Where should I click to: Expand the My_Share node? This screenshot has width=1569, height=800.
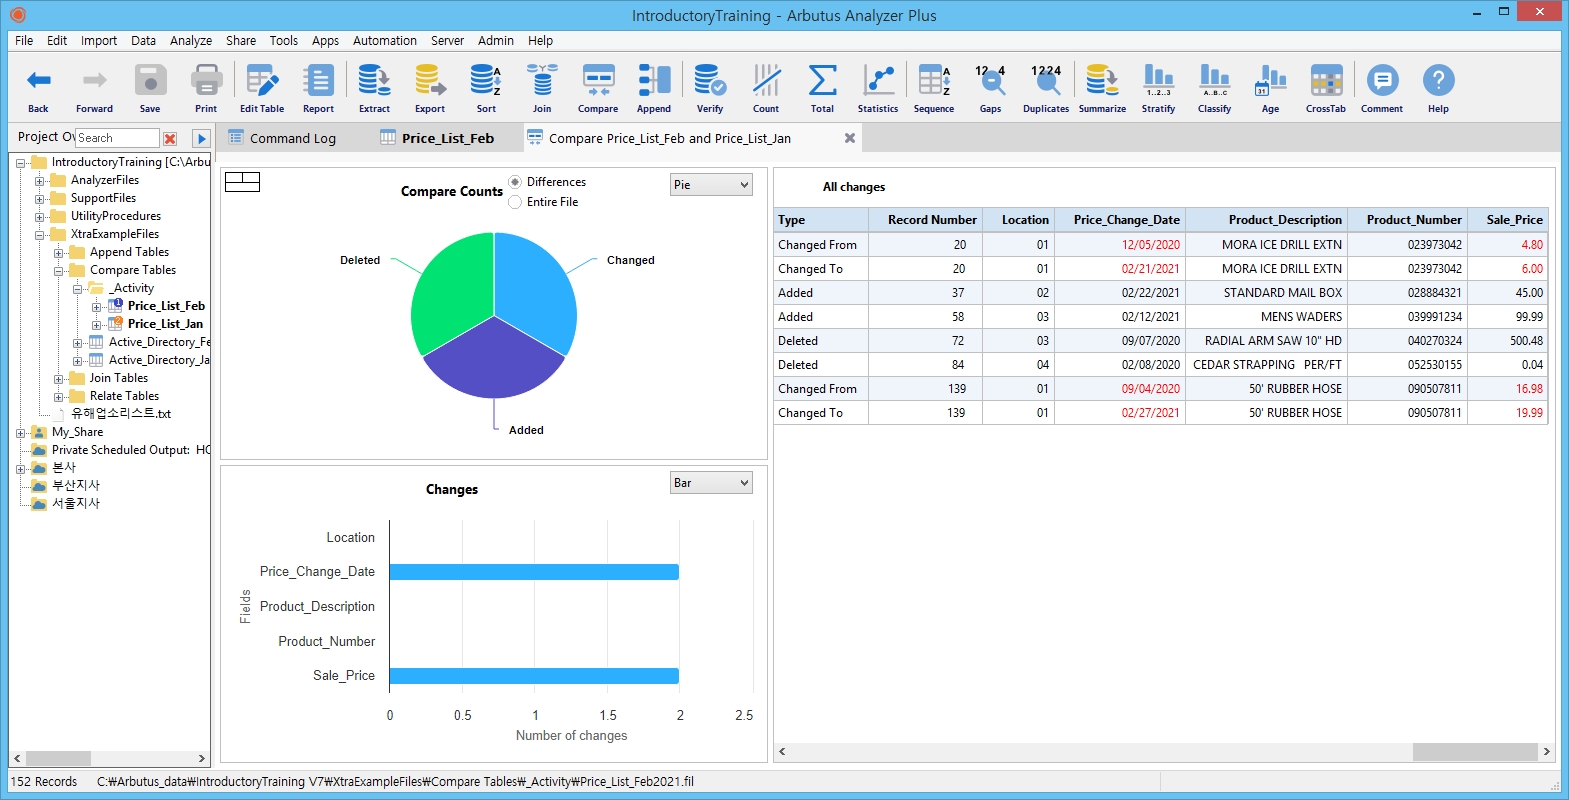(21, 433)
